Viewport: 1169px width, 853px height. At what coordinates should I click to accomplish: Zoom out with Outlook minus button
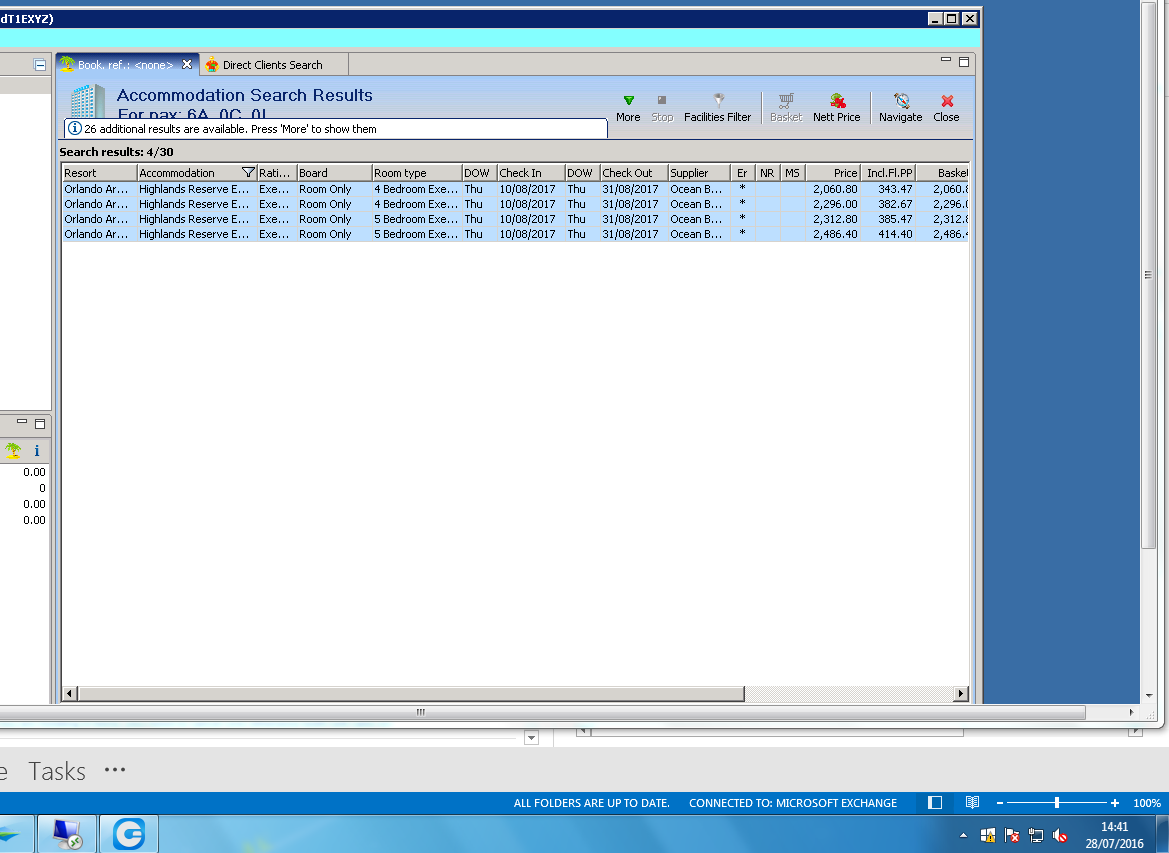click(x=1000, y=803)
